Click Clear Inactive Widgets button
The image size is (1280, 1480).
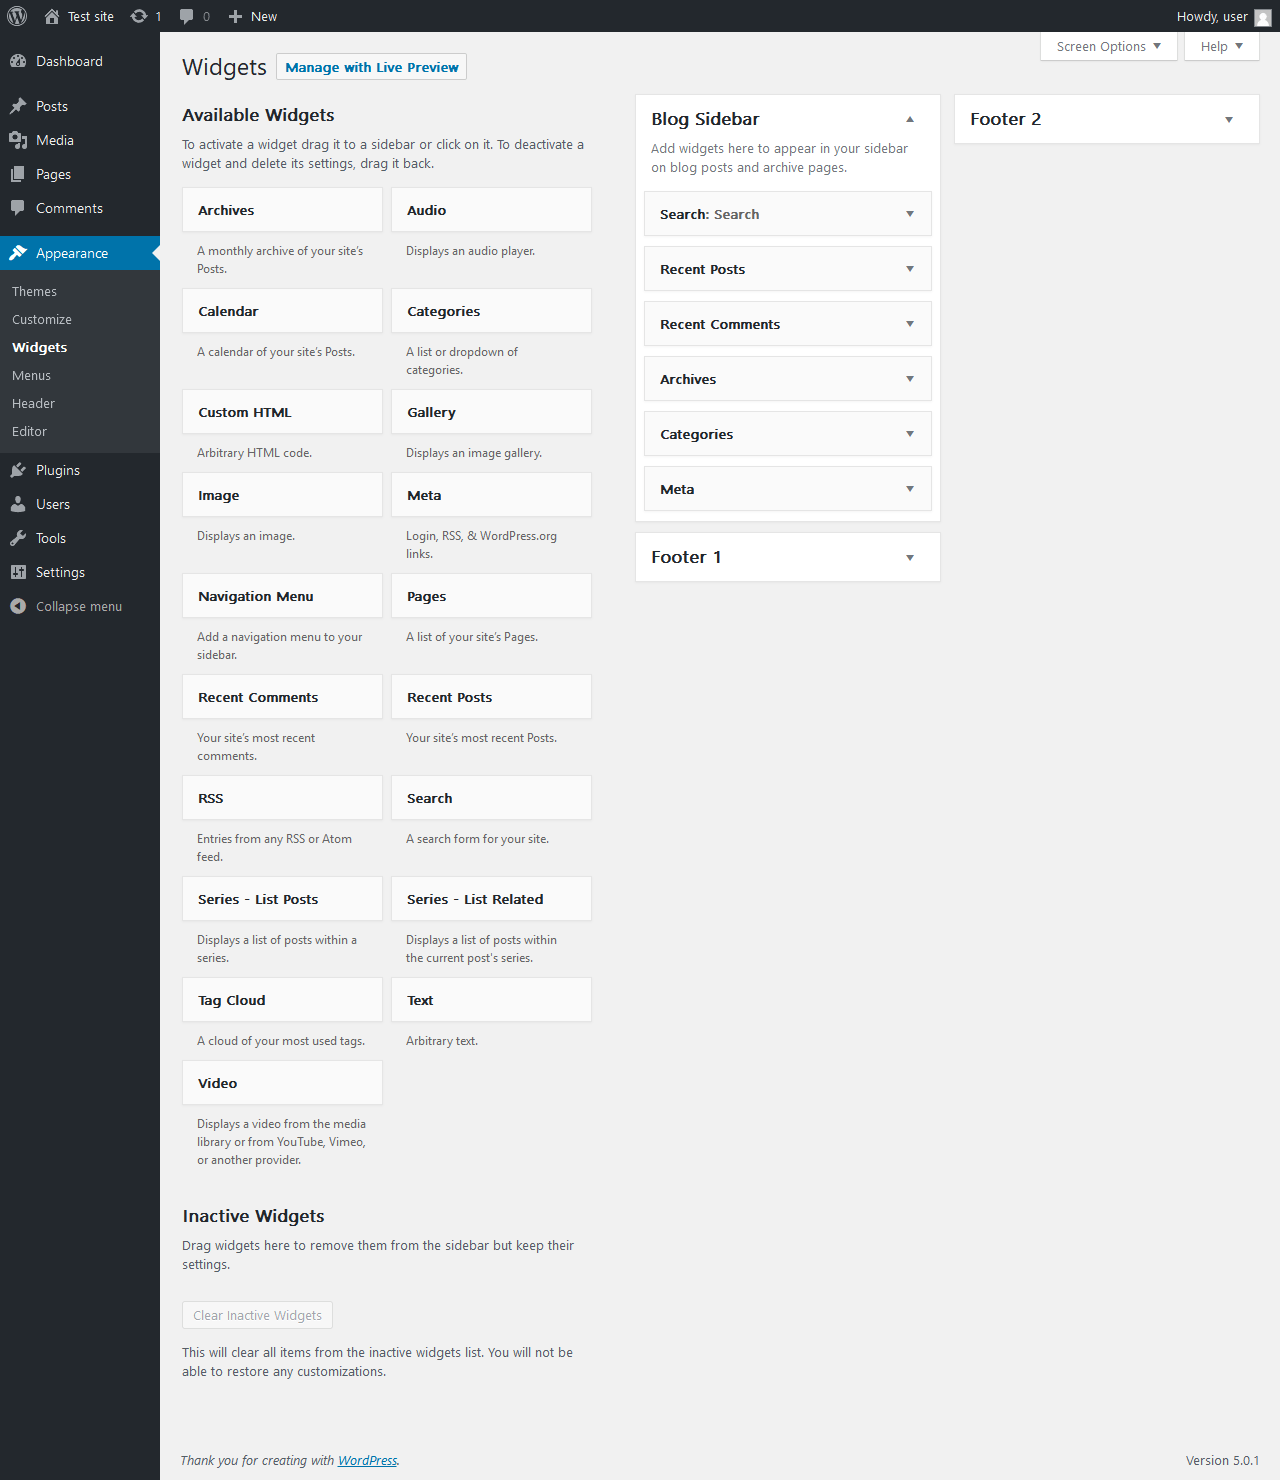click(257, 1315)
